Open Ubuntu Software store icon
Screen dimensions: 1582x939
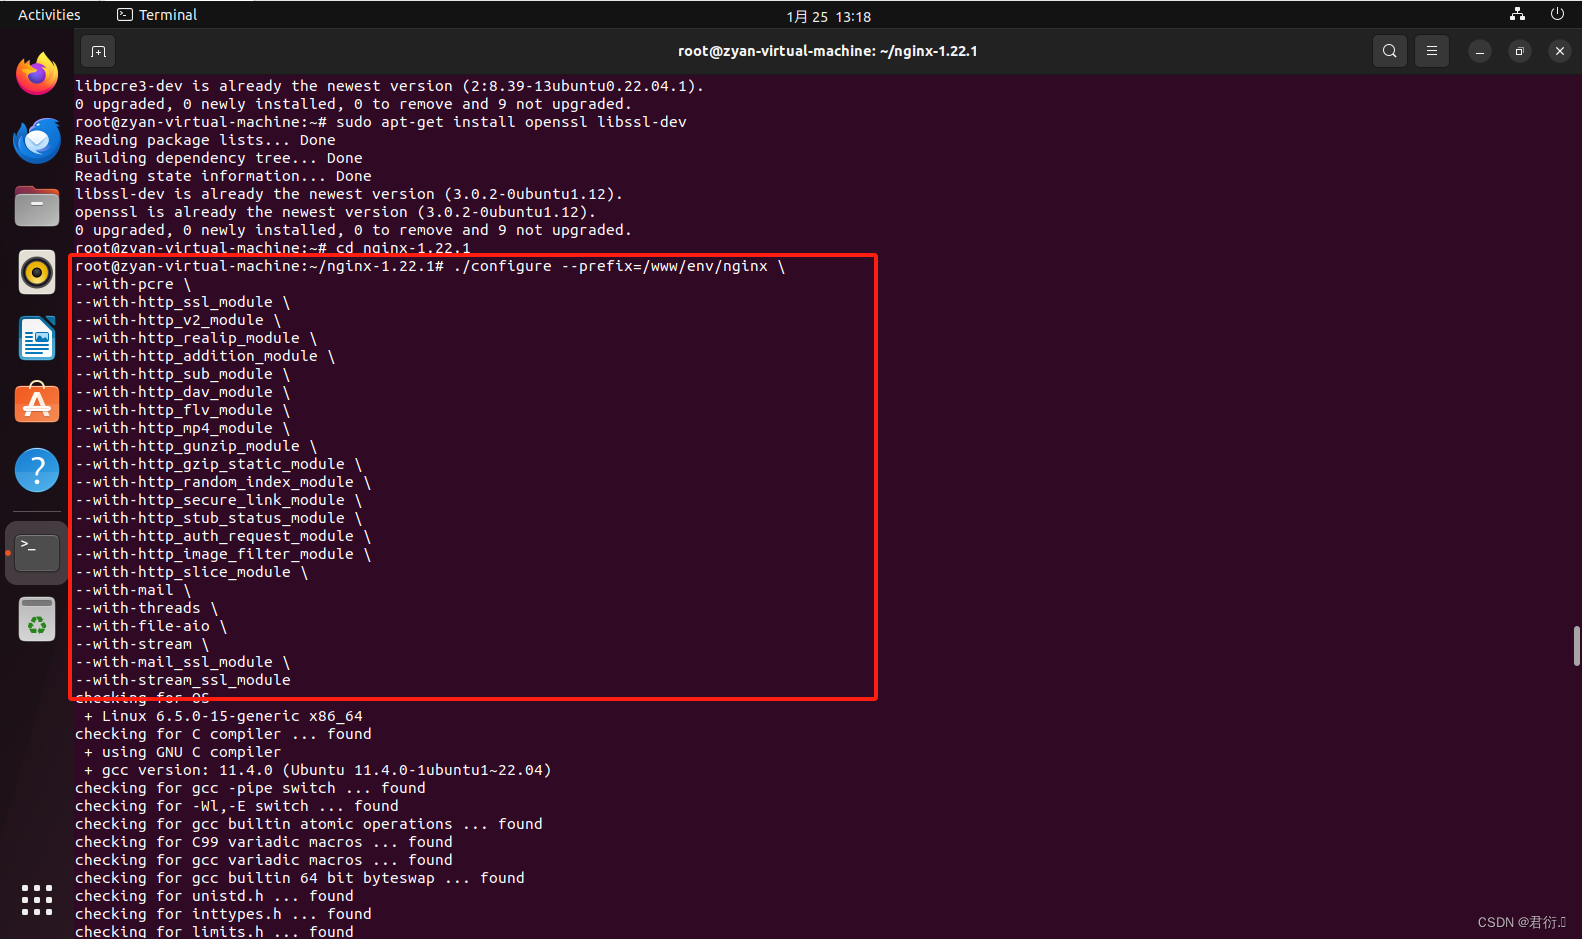click(37, 404)
